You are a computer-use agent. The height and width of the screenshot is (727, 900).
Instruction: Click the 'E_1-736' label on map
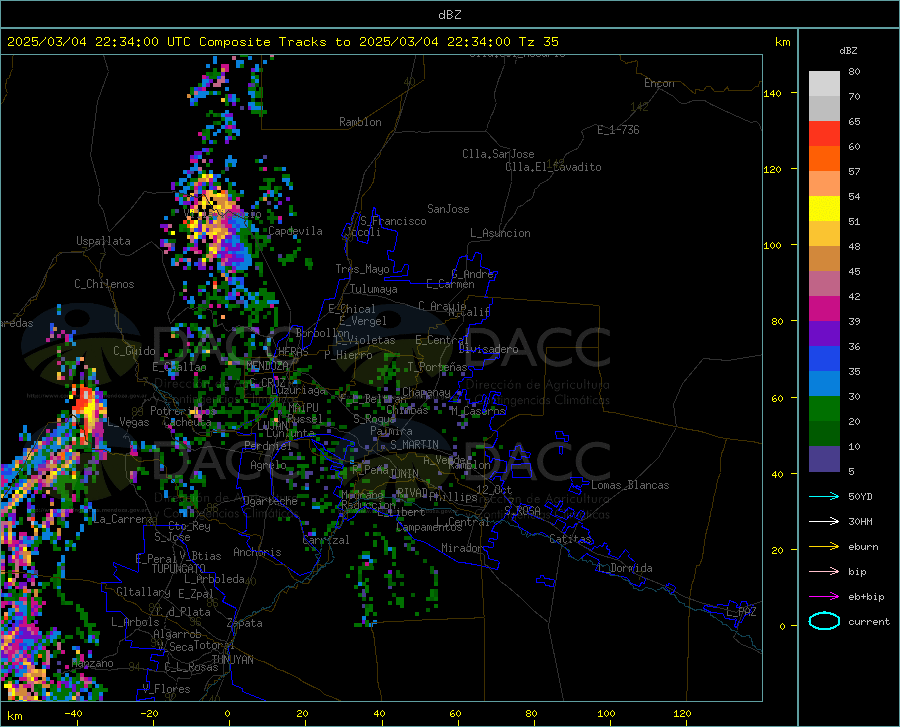pos(618,130)
